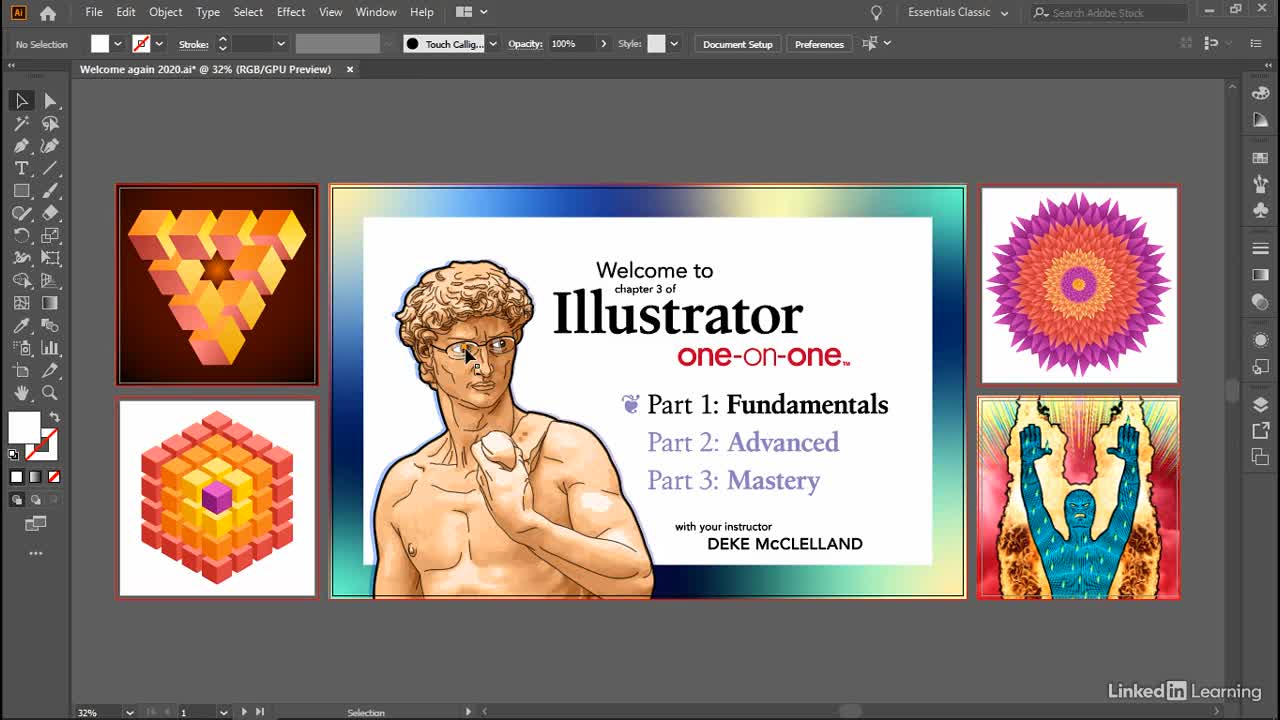1280x720 pixels.
Task: Select the Symbol Sprayer tool
Action: pyautogui.click(x=21, y=348)
